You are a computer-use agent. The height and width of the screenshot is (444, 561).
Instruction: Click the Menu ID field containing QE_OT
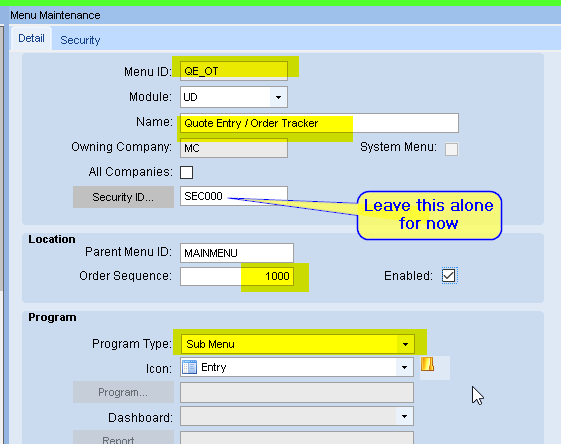[x=234, y=71]
